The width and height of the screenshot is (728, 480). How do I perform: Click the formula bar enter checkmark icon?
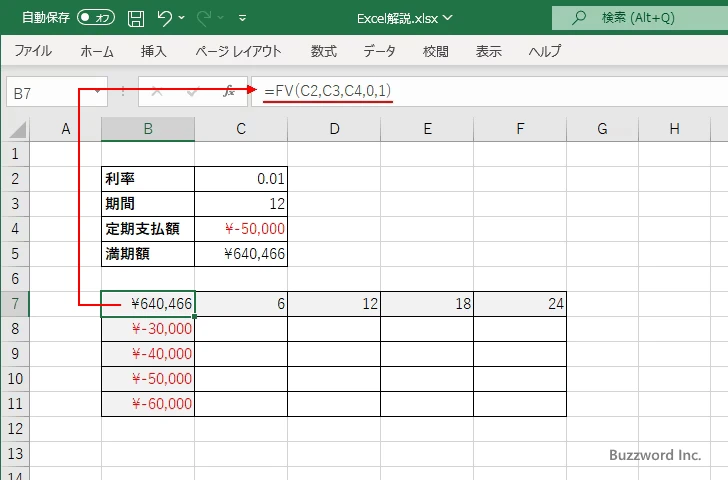[192, 92]
